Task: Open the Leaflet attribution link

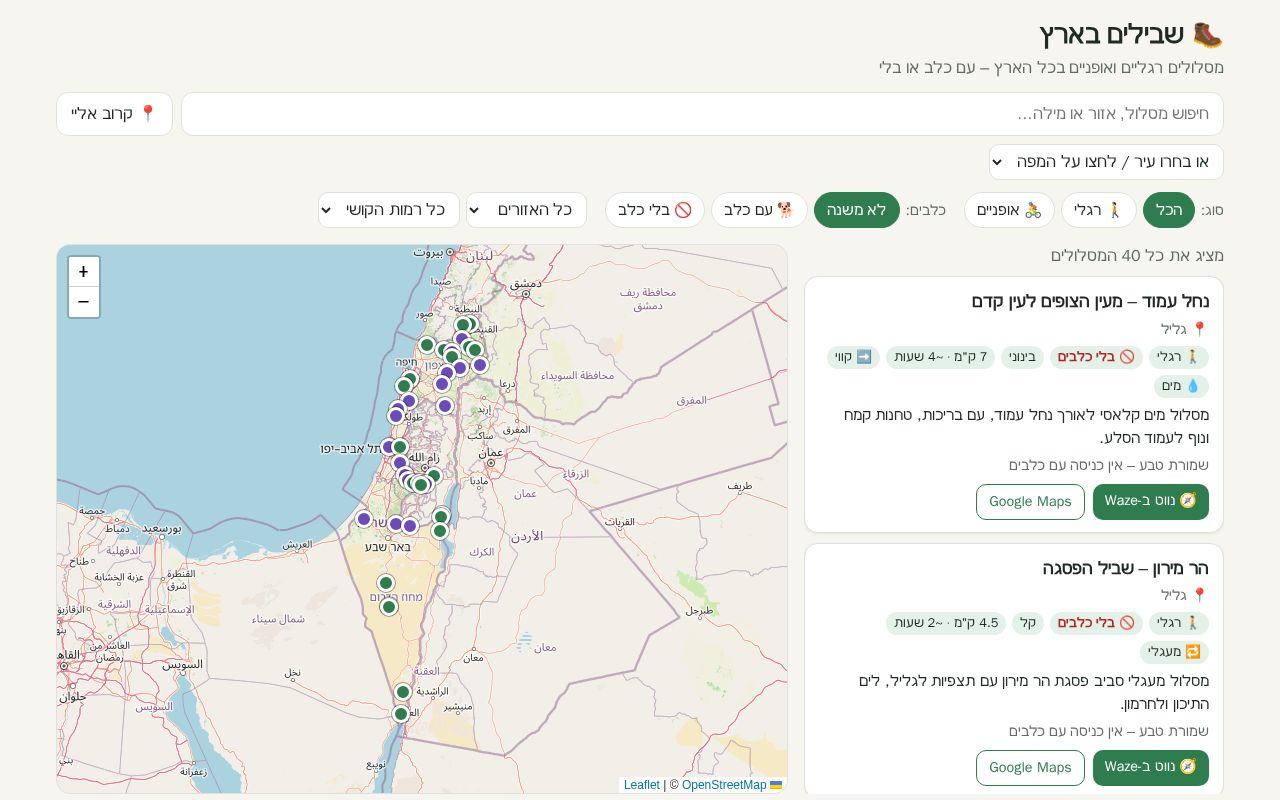Action: pyautogui.click(x=642, y=785)
